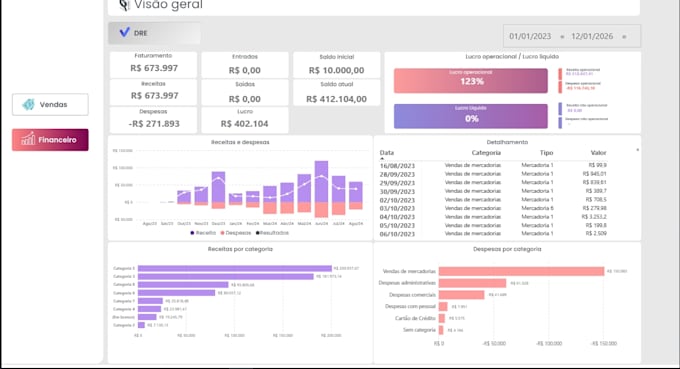Click the Dez/23 column in revenue chart
This screenshot has height=369, width=680.
click(x=218, y=190)
